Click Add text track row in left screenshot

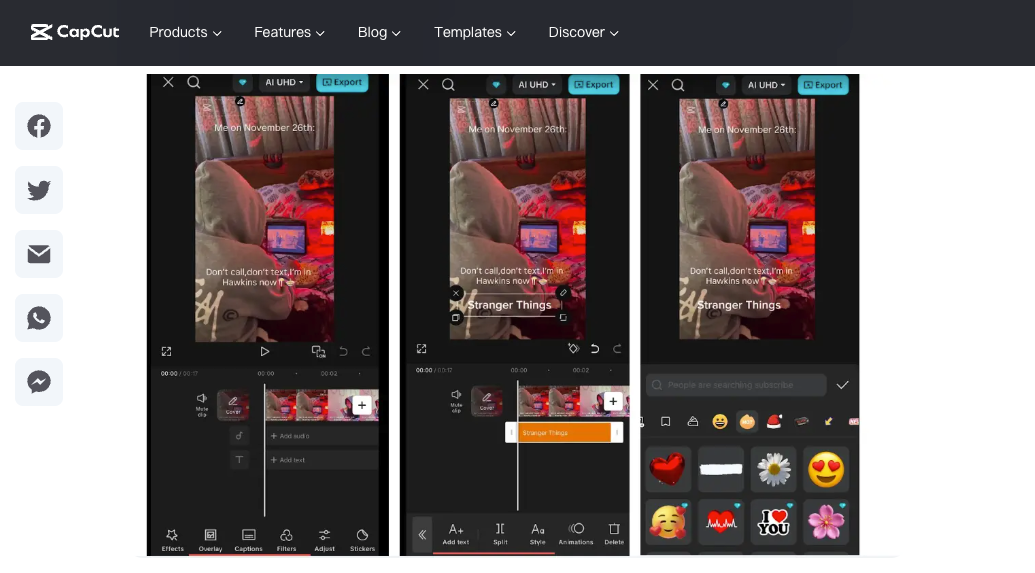pos(322,459)
